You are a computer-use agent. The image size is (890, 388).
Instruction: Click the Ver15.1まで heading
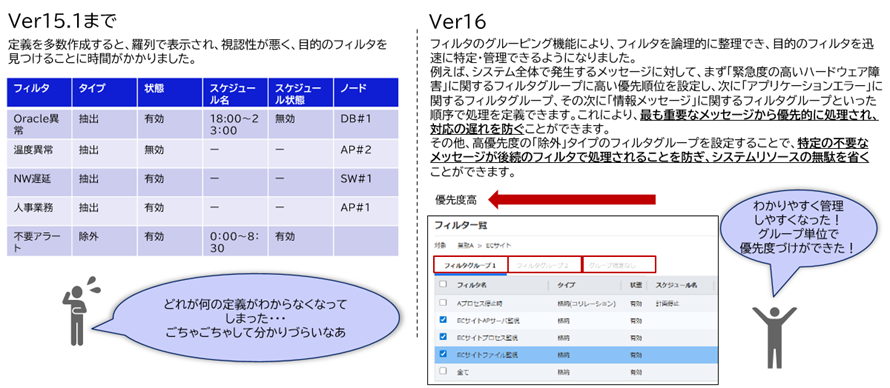[x=62, y=21]
